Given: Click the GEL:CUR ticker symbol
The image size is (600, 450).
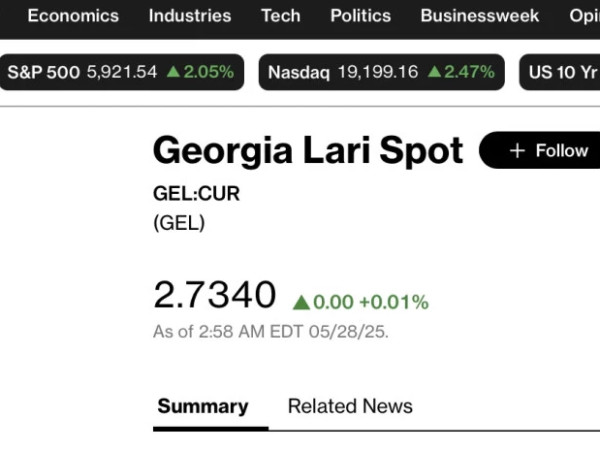Looking at the screenshot, I should 196,194.
